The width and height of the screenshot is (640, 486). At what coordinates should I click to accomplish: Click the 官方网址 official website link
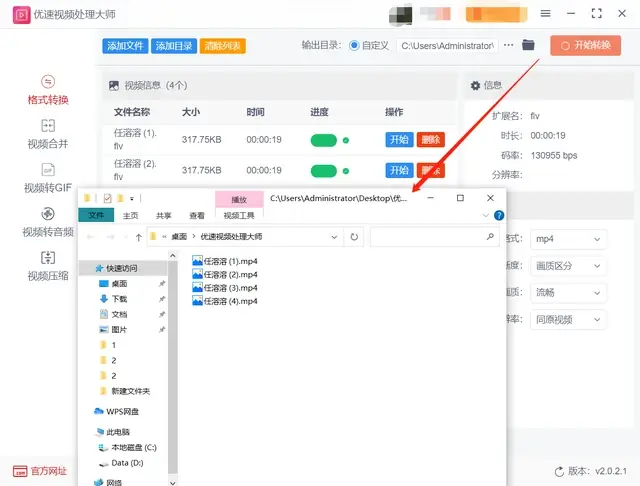[40, 471]
